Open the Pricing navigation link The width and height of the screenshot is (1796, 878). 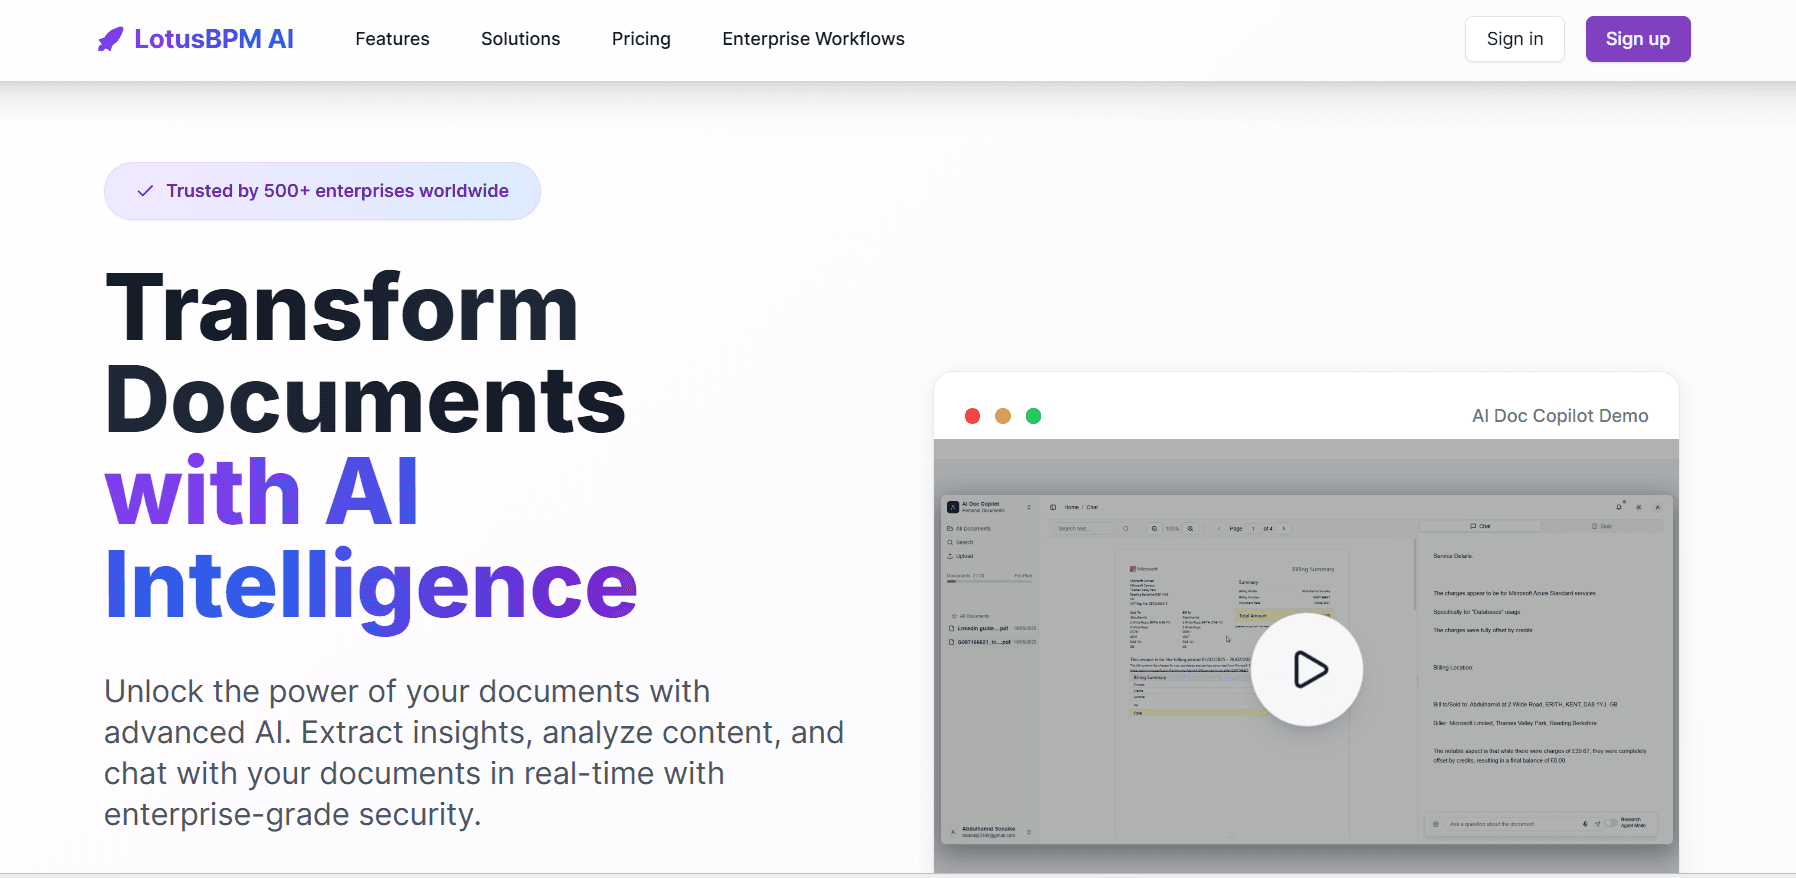point(641,39)
